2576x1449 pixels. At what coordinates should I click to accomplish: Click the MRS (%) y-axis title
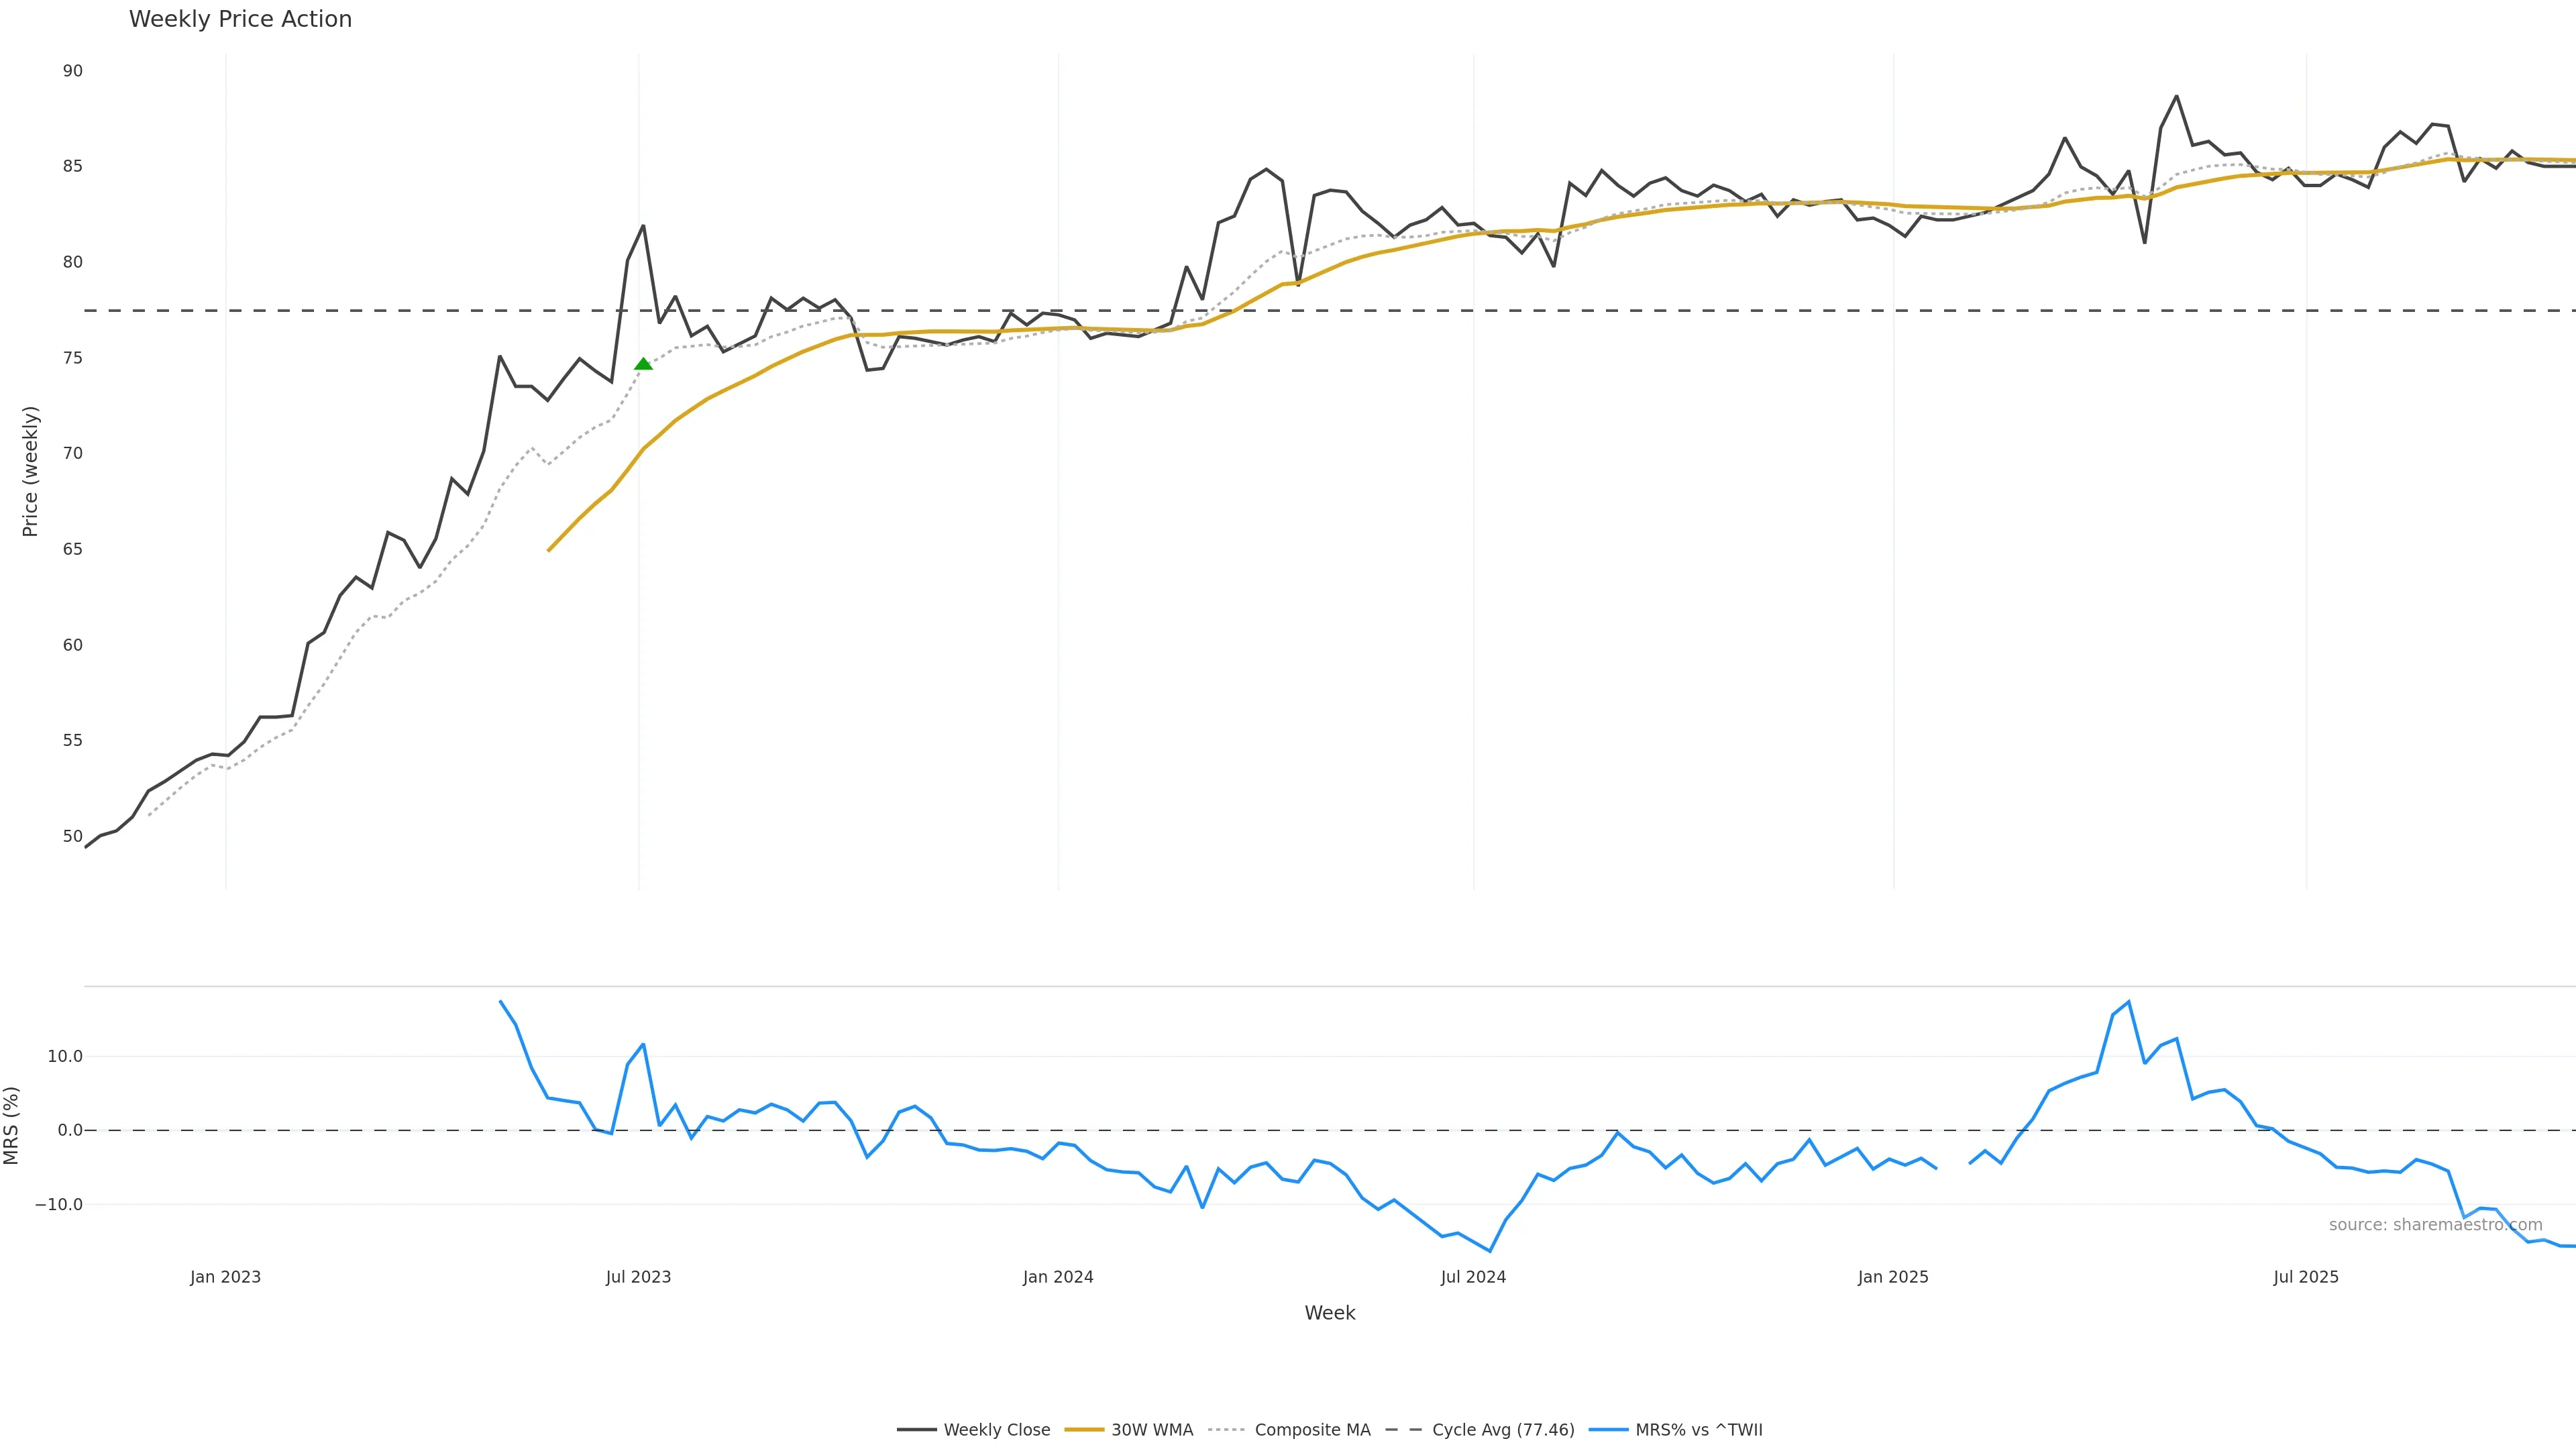11,1125
